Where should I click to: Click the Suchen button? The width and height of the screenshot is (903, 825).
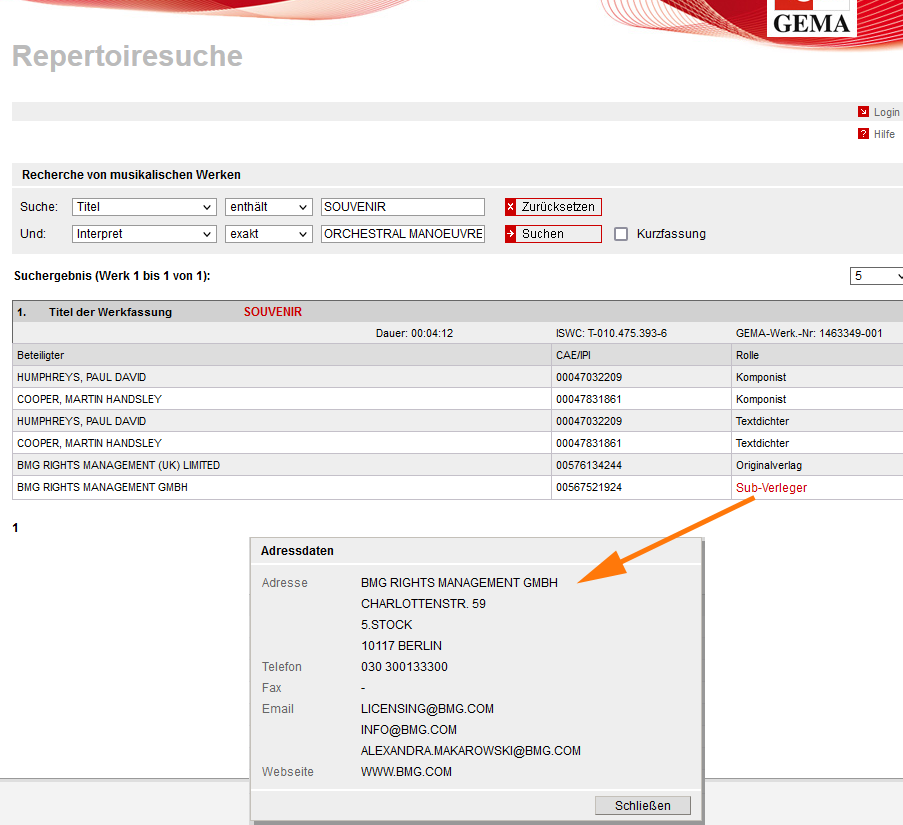coord(553,234)
